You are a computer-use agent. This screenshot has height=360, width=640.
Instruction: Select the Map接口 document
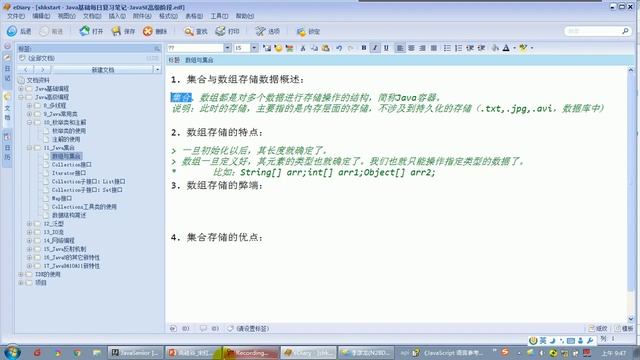pos(62,198)
